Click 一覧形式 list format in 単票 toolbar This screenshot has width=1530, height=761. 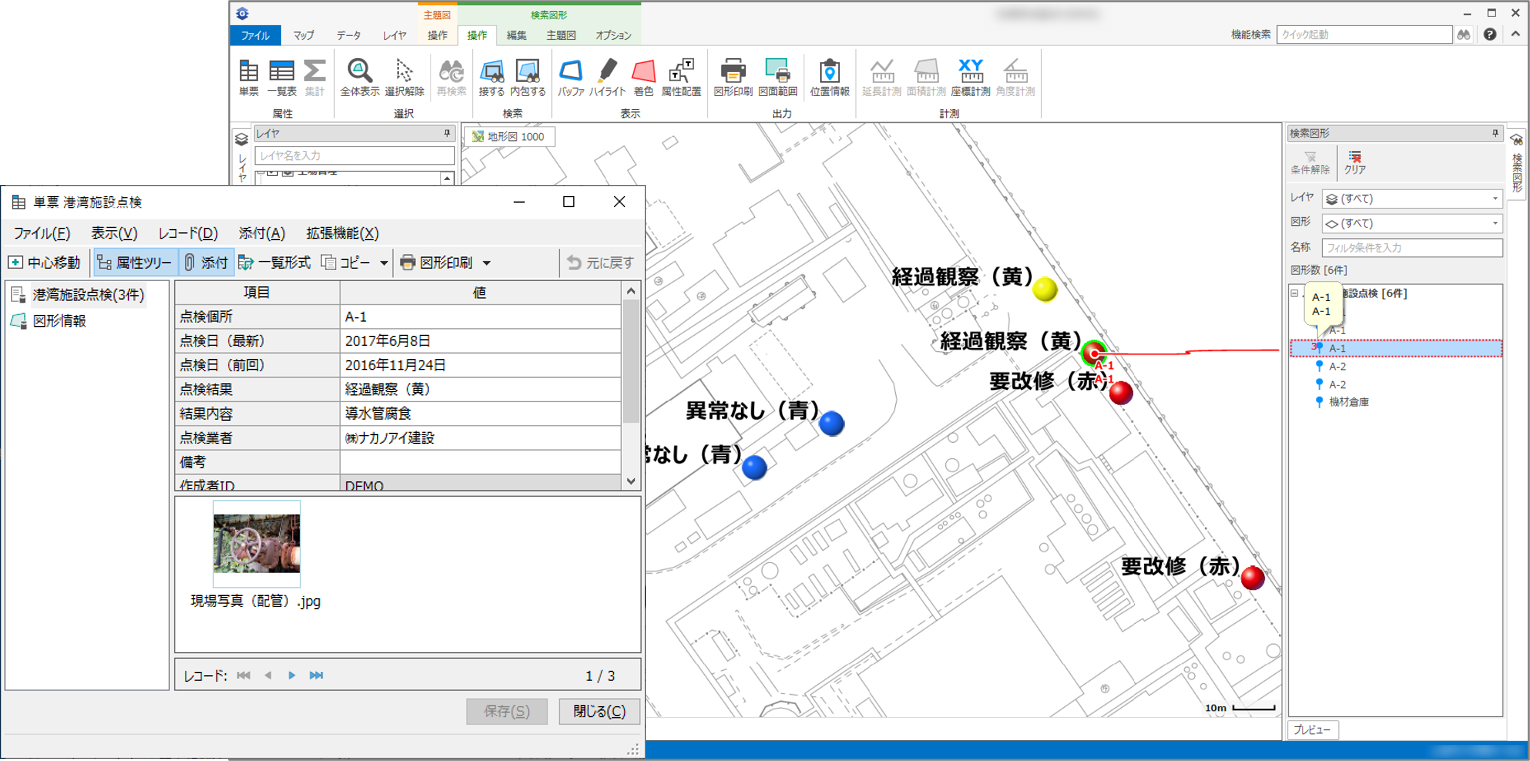[276, 263]
